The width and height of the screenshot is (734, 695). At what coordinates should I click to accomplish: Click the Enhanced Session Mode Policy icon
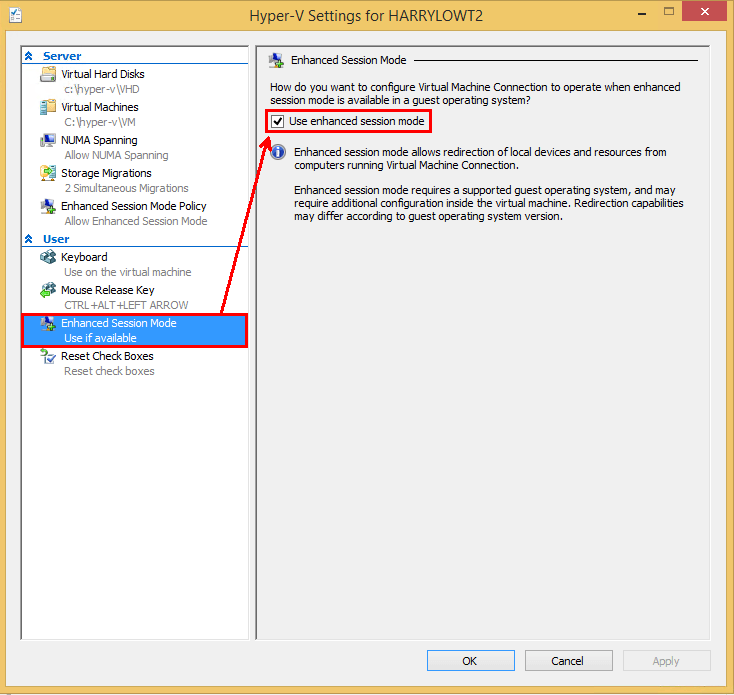[x=48, y=206]
